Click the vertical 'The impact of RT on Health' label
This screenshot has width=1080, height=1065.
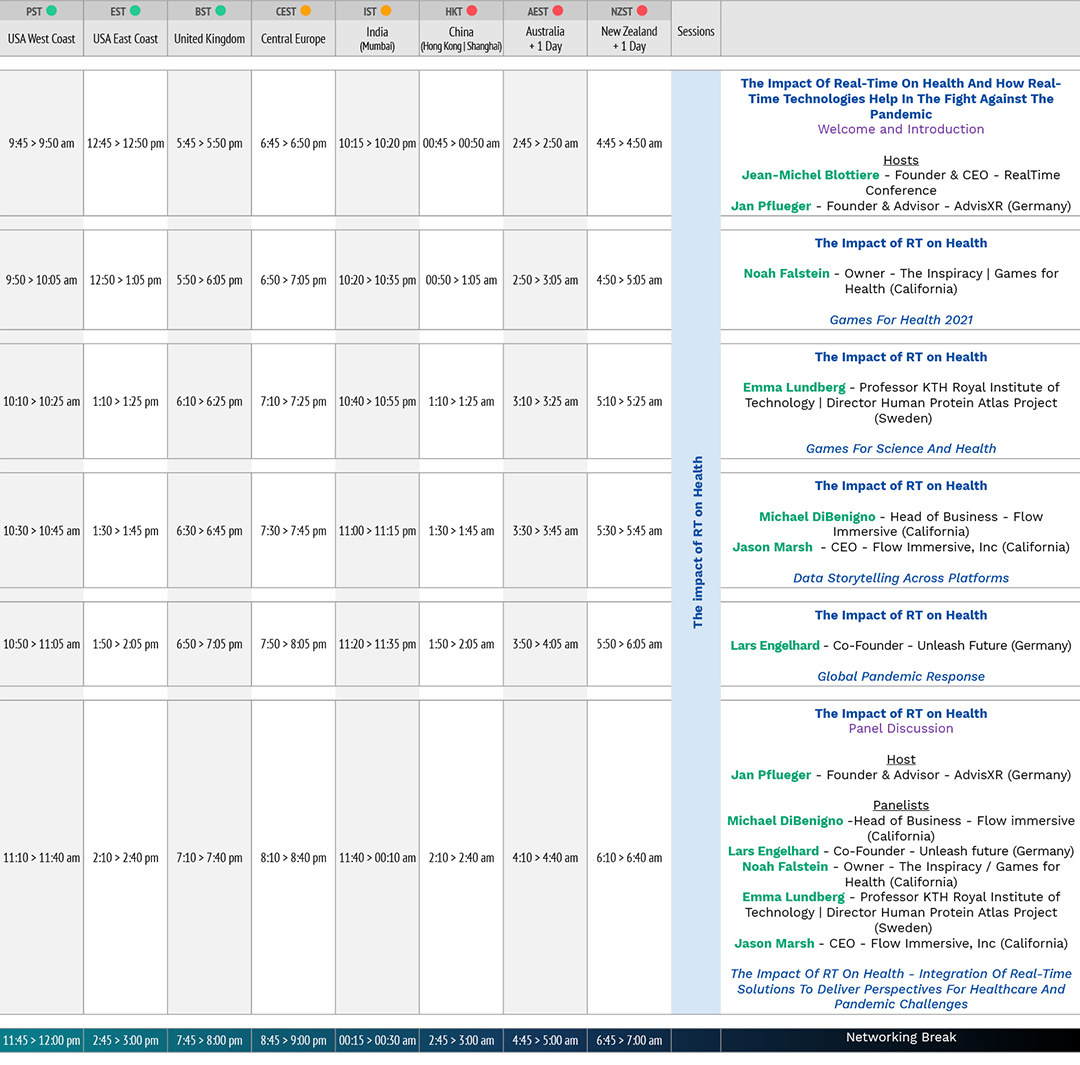coord(698,542)
